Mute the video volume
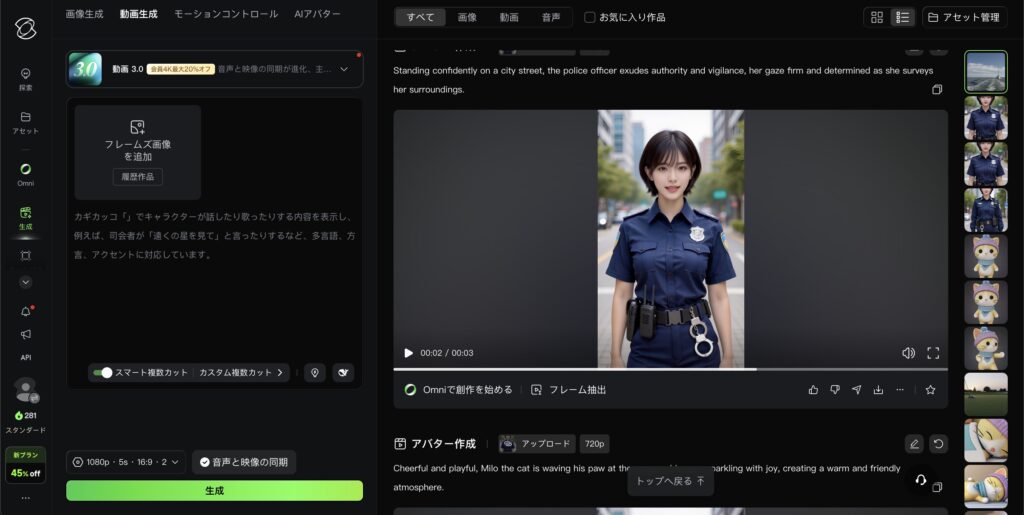The image size is (1024, 515). coord(908,353)
